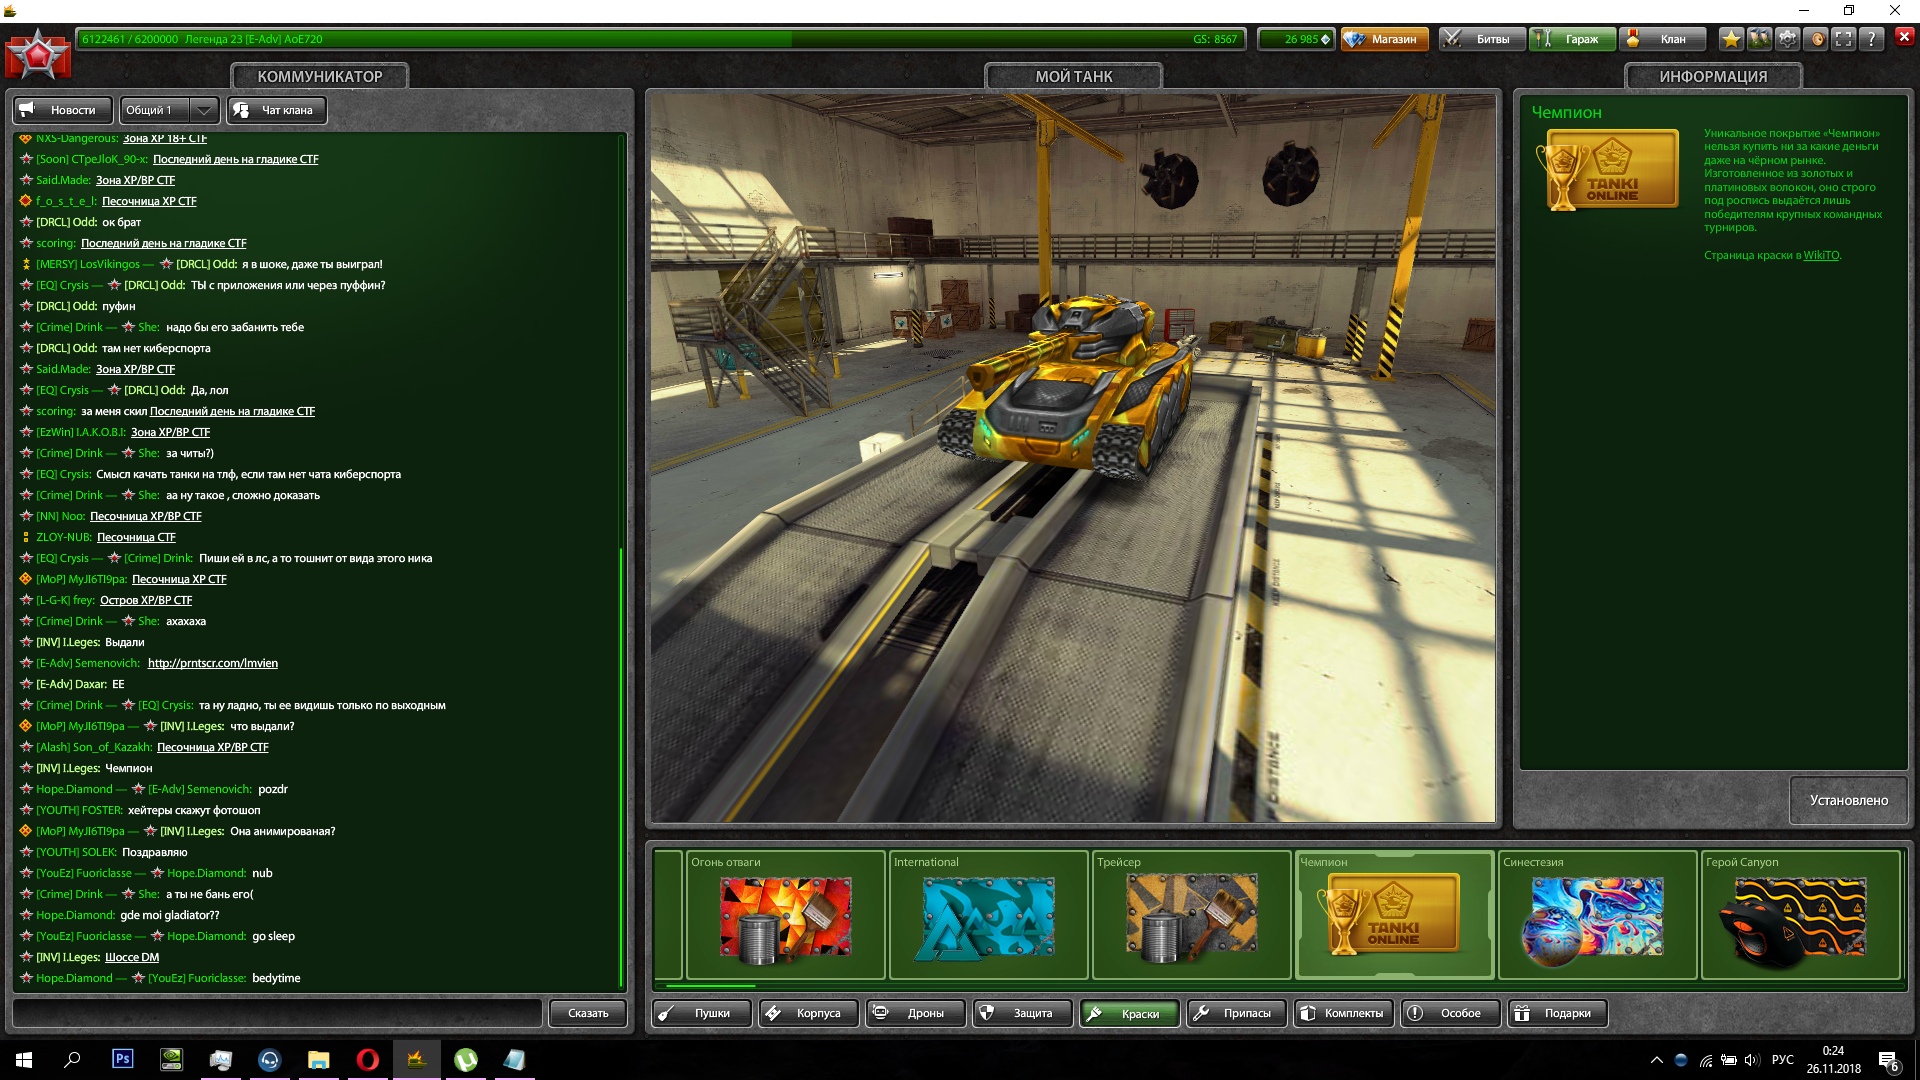
Task: Open Opera browser from the taskbar
Action: tap(367, 1059)
